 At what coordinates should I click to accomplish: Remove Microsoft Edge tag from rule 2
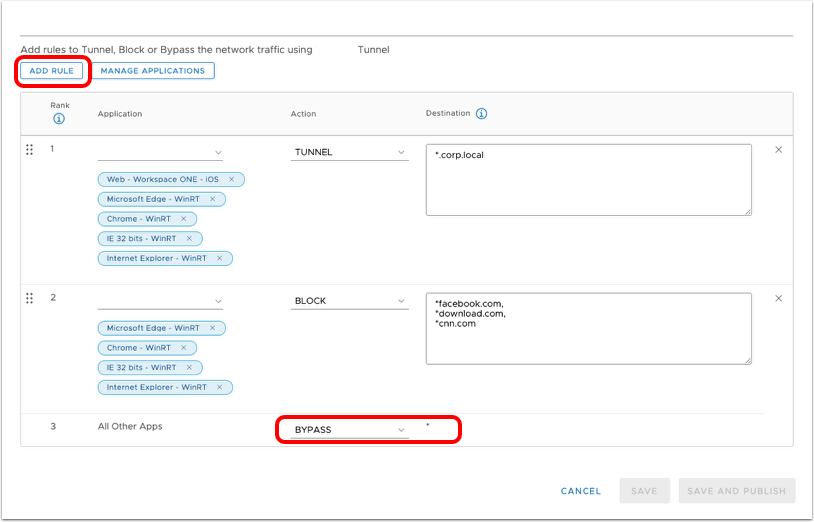point(213,328)
